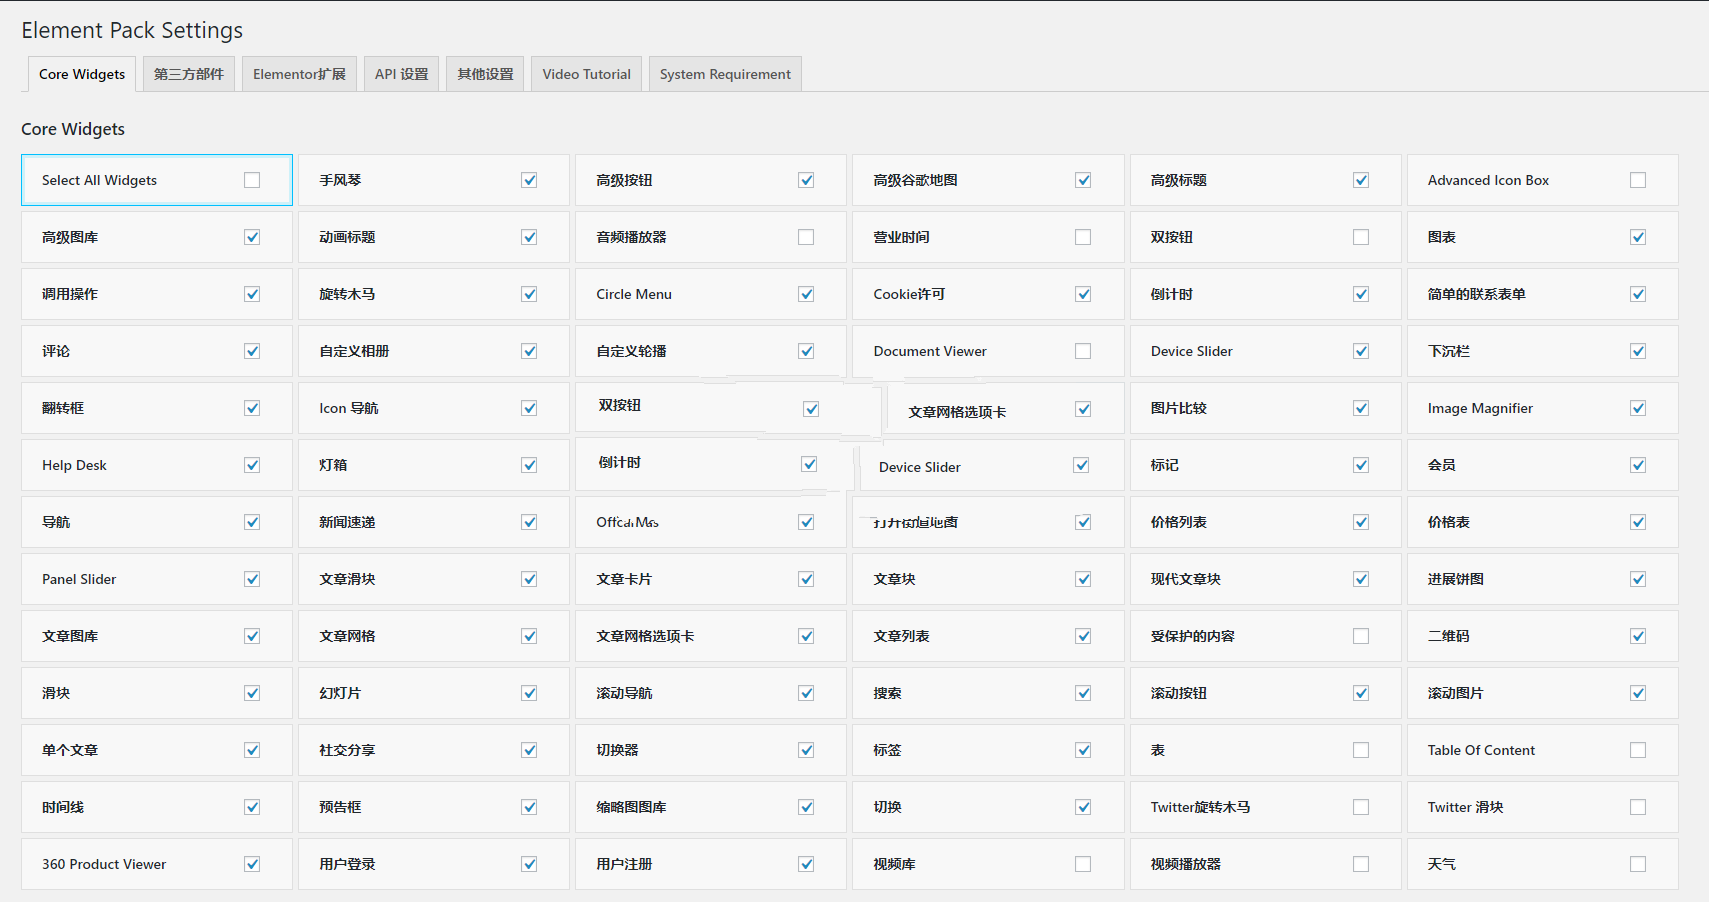1709x902 pixels.
Task: Uncheck the 360 Product Viewer checkbox
Action: point(252,864)
